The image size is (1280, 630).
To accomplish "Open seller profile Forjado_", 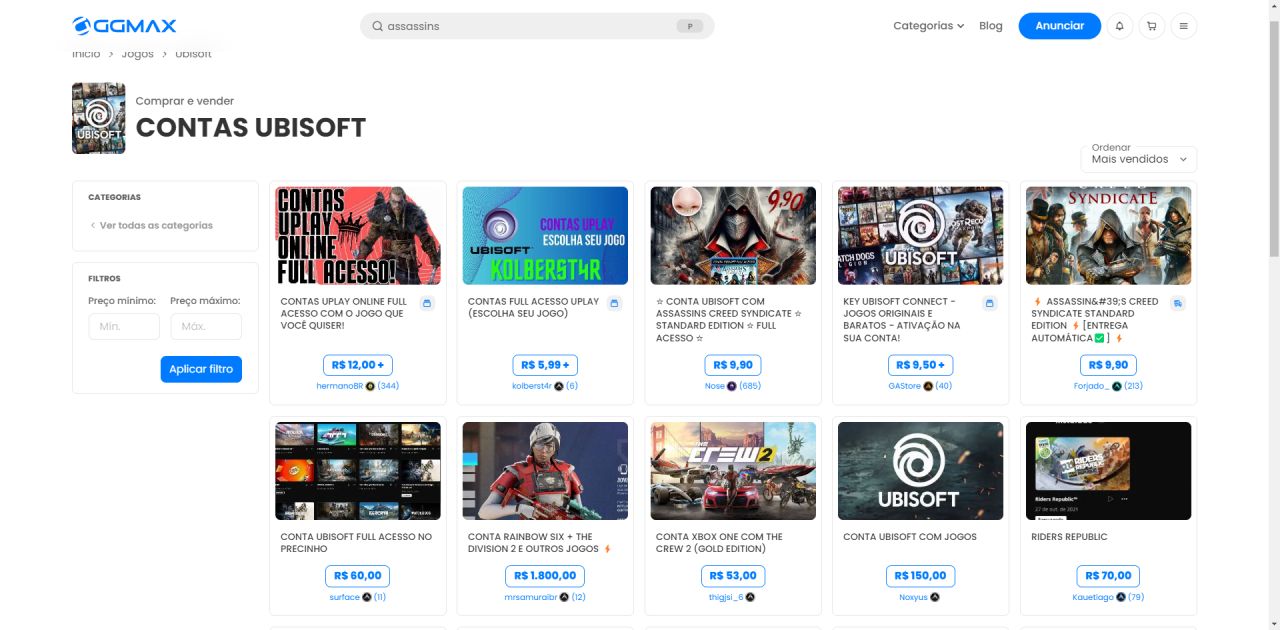I will (1091, 386).
